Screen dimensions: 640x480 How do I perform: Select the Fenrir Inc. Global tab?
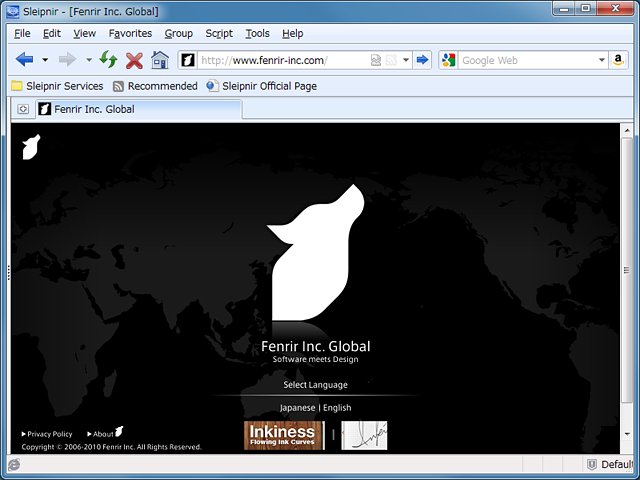pyautogui.click(x=139, y=109)
